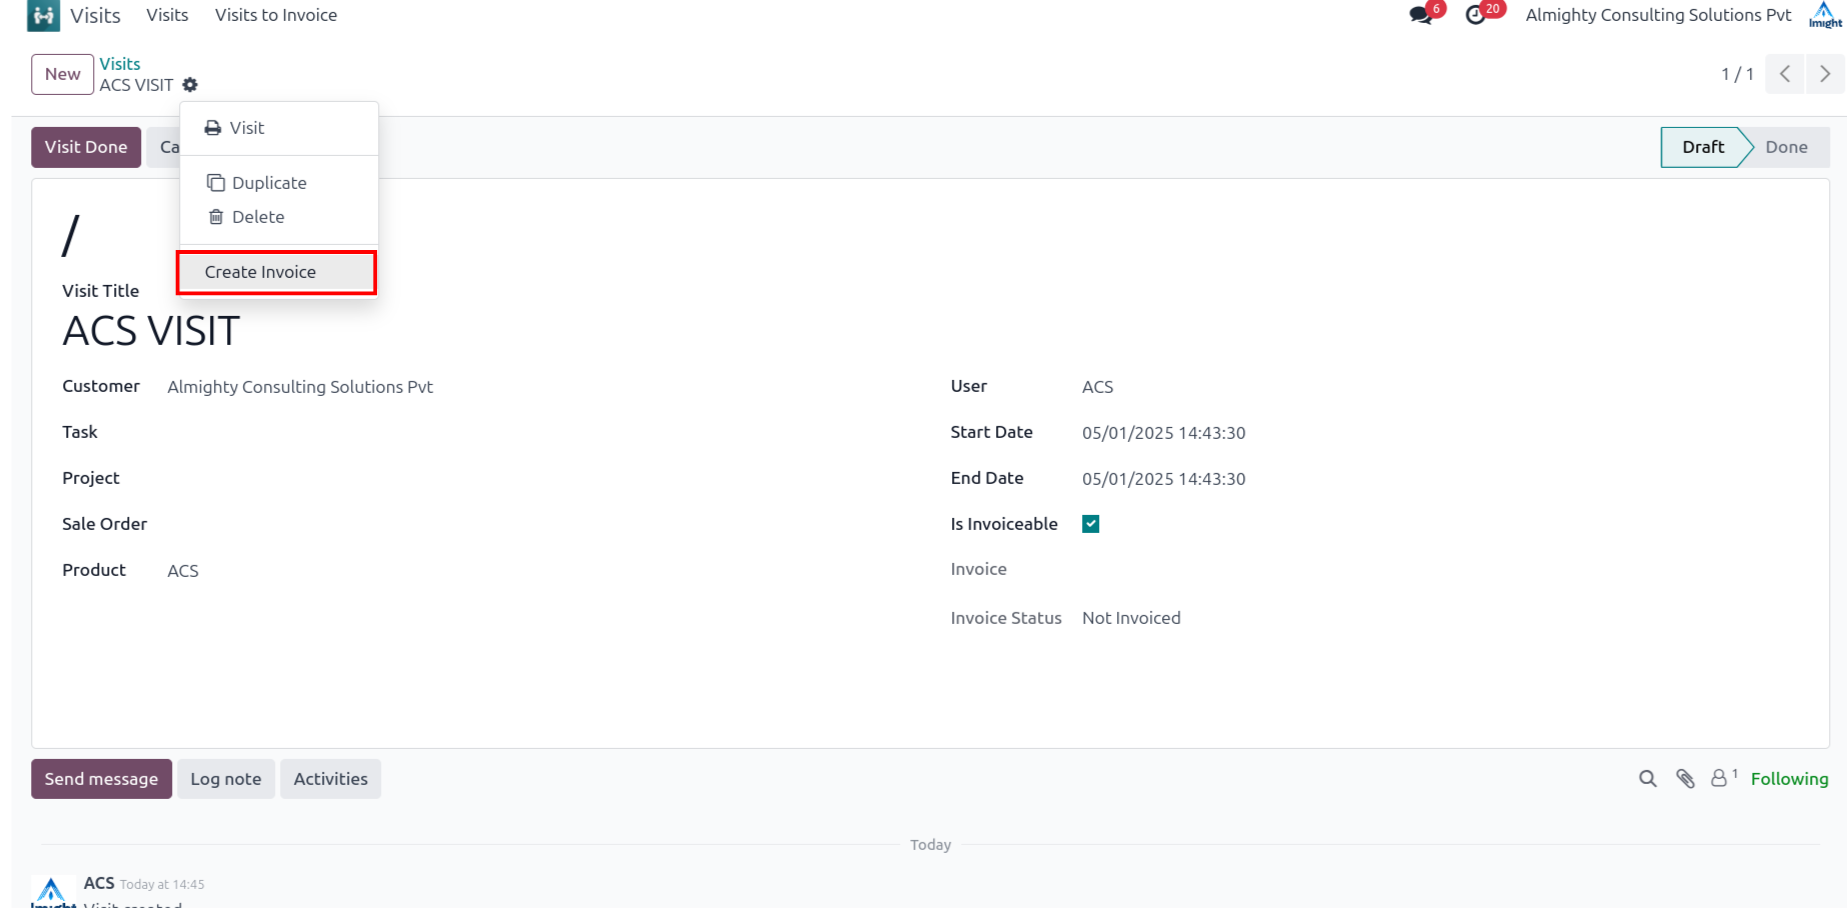Viewport: 1847px width, 922px height.
Task: Click the Following subscription button
Action: [1789, 779]
